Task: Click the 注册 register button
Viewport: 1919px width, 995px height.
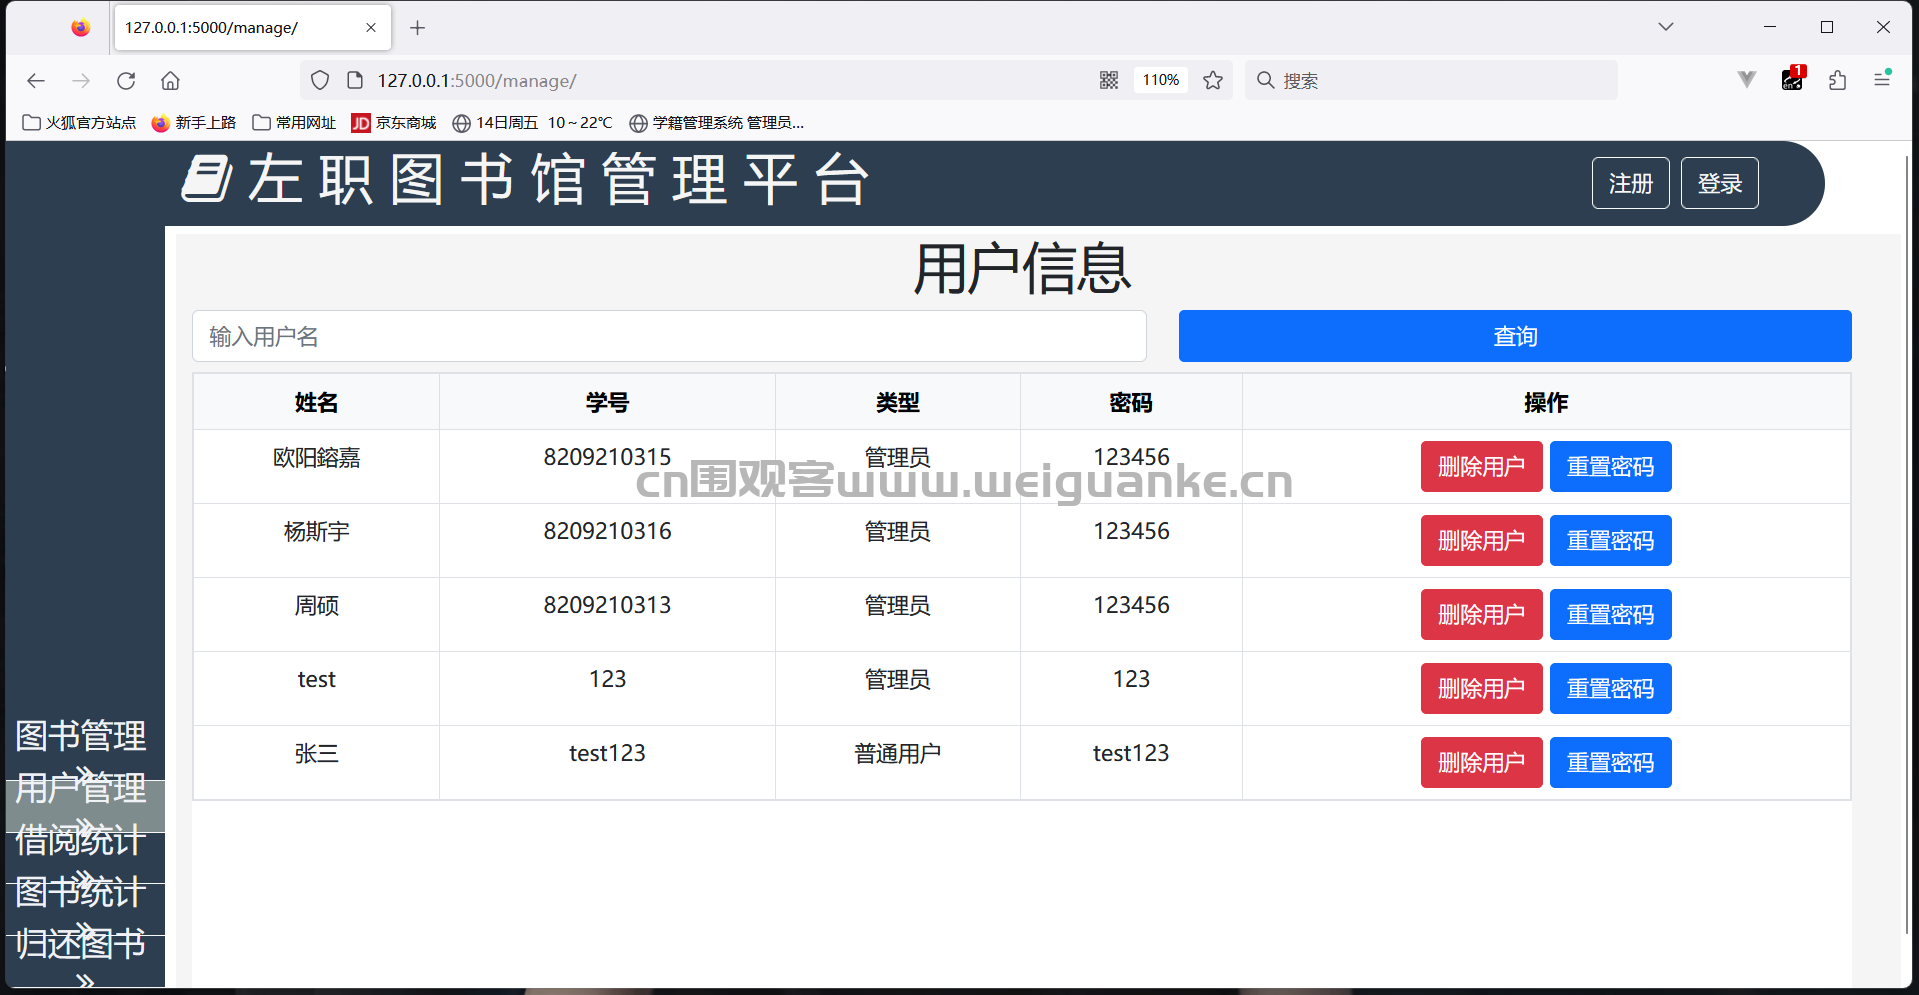Action: point(1631,183)
